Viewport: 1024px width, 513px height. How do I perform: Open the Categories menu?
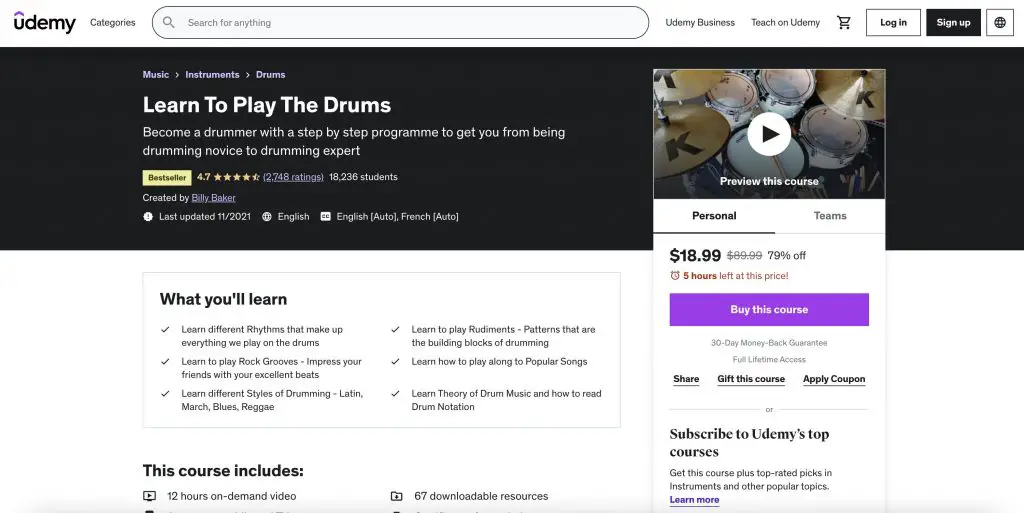[x=112, y=22]
